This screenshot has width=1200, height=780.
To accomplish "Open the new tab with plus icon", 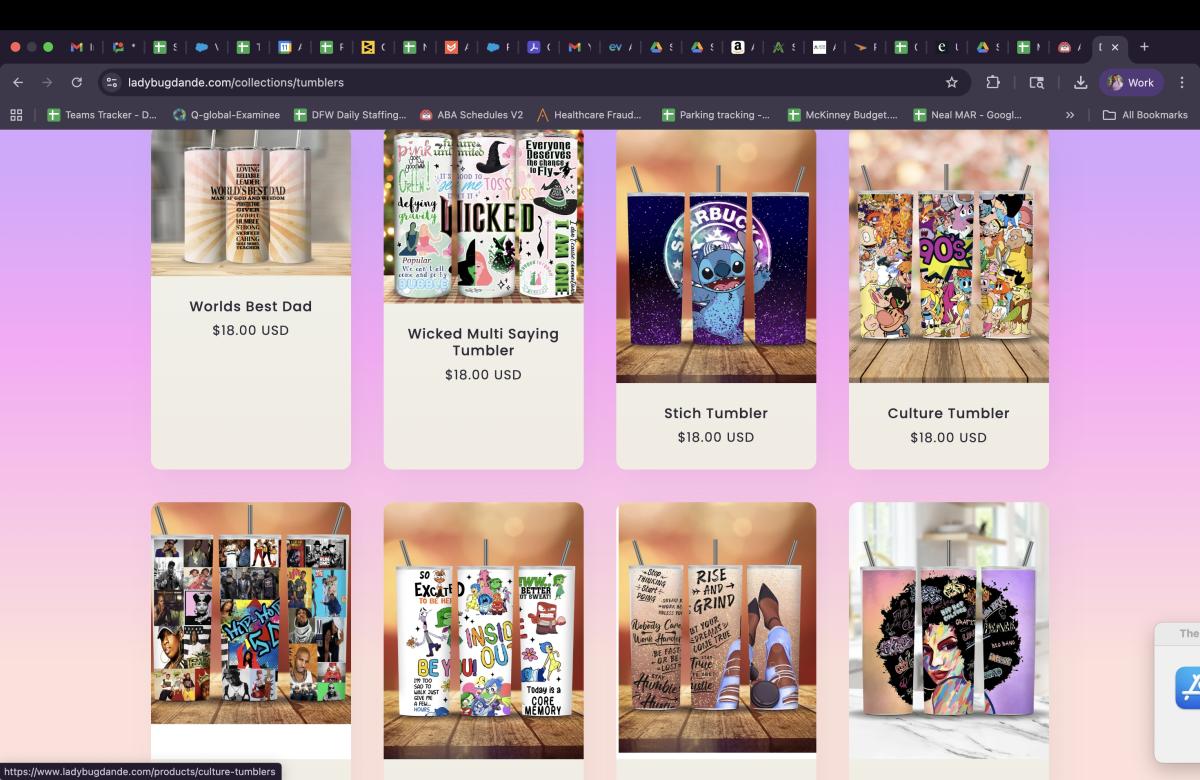I will 1144,47.
